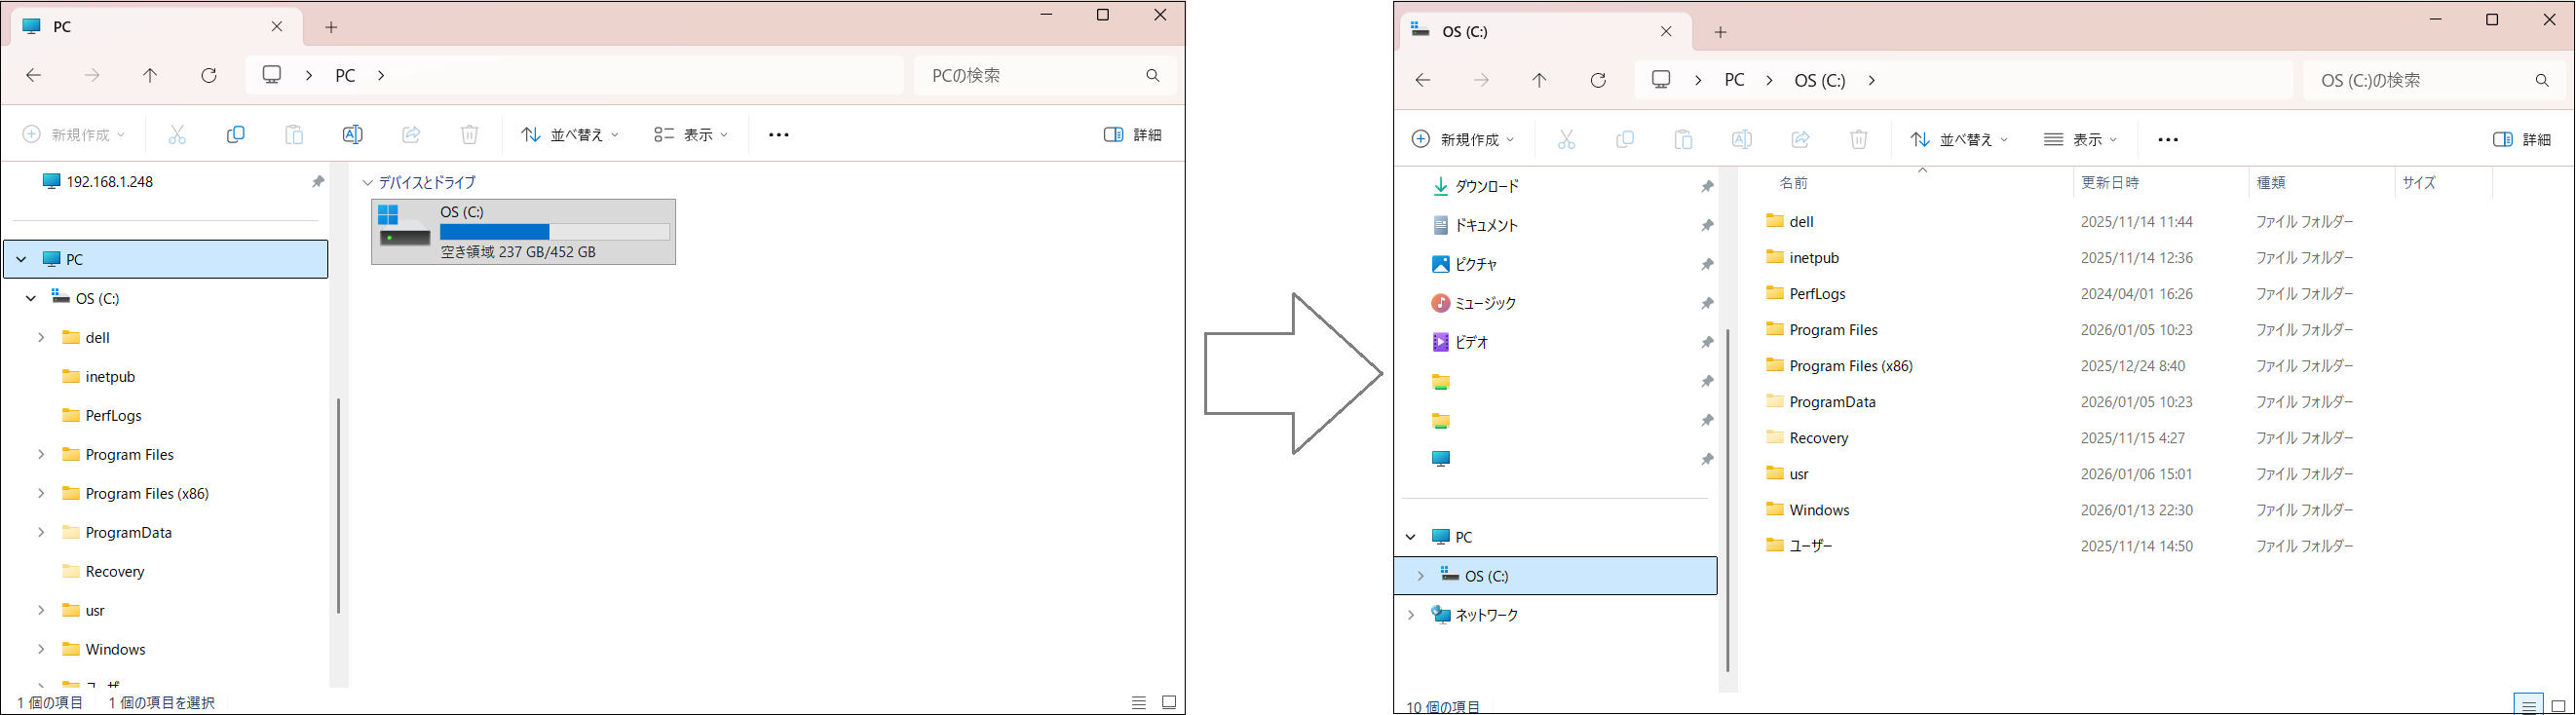Select the OS (C:) tab title
This screenshot has height=715, width=2576.
(1465, 32)
